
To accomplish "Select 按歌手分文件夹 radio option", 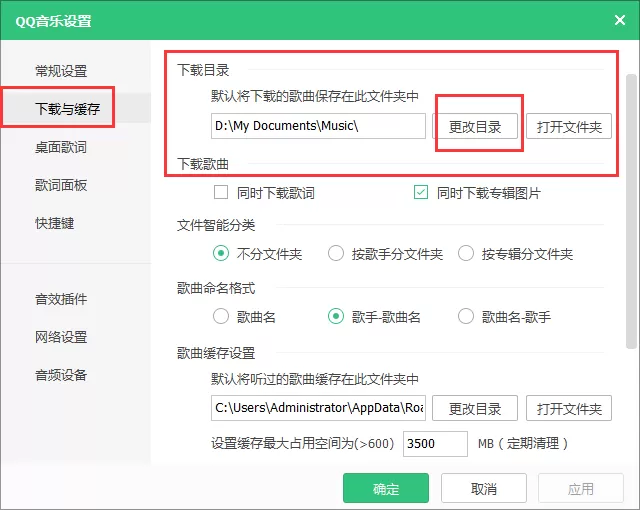I will pos(336,253).
